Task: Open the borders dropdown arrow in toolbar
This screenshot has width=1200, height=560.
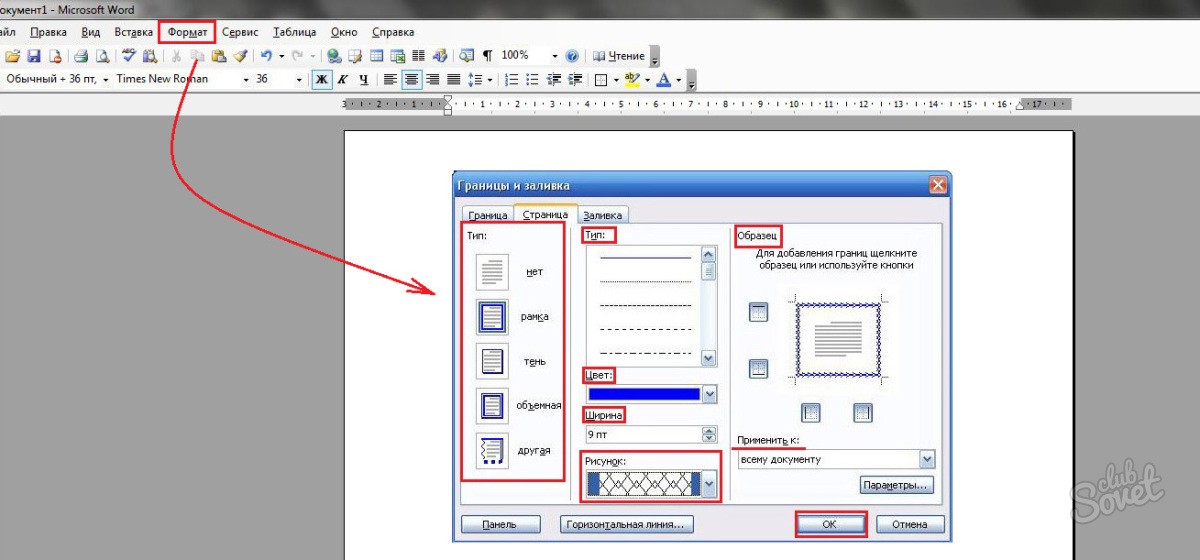Action: (x=616, y=79)
